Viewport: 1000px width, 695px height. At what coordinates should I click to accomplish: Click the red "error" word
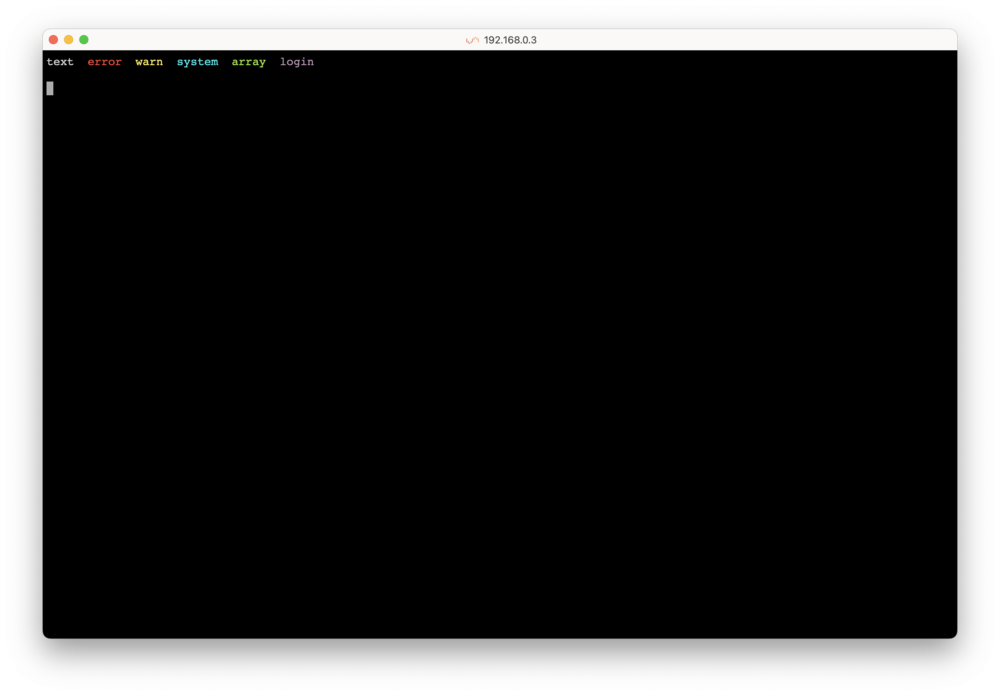pos(105,62)
